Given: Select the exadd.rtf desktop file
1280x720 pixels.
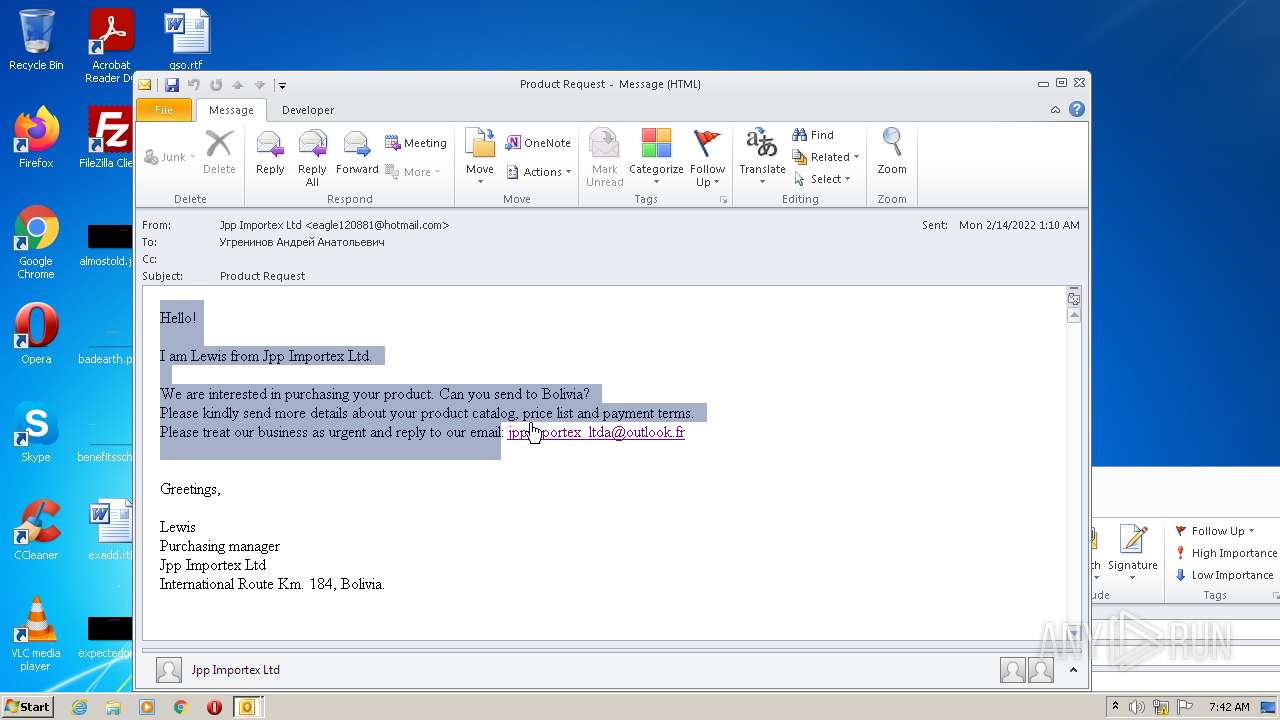Looking at the screenshot, I should pos(110,530).
